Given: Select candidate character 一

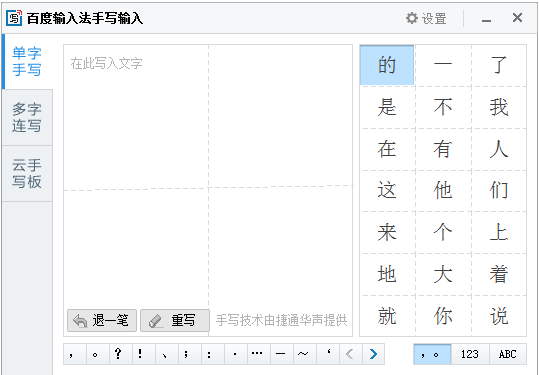Looking at the screenshot, I should [x=443, y=65].
